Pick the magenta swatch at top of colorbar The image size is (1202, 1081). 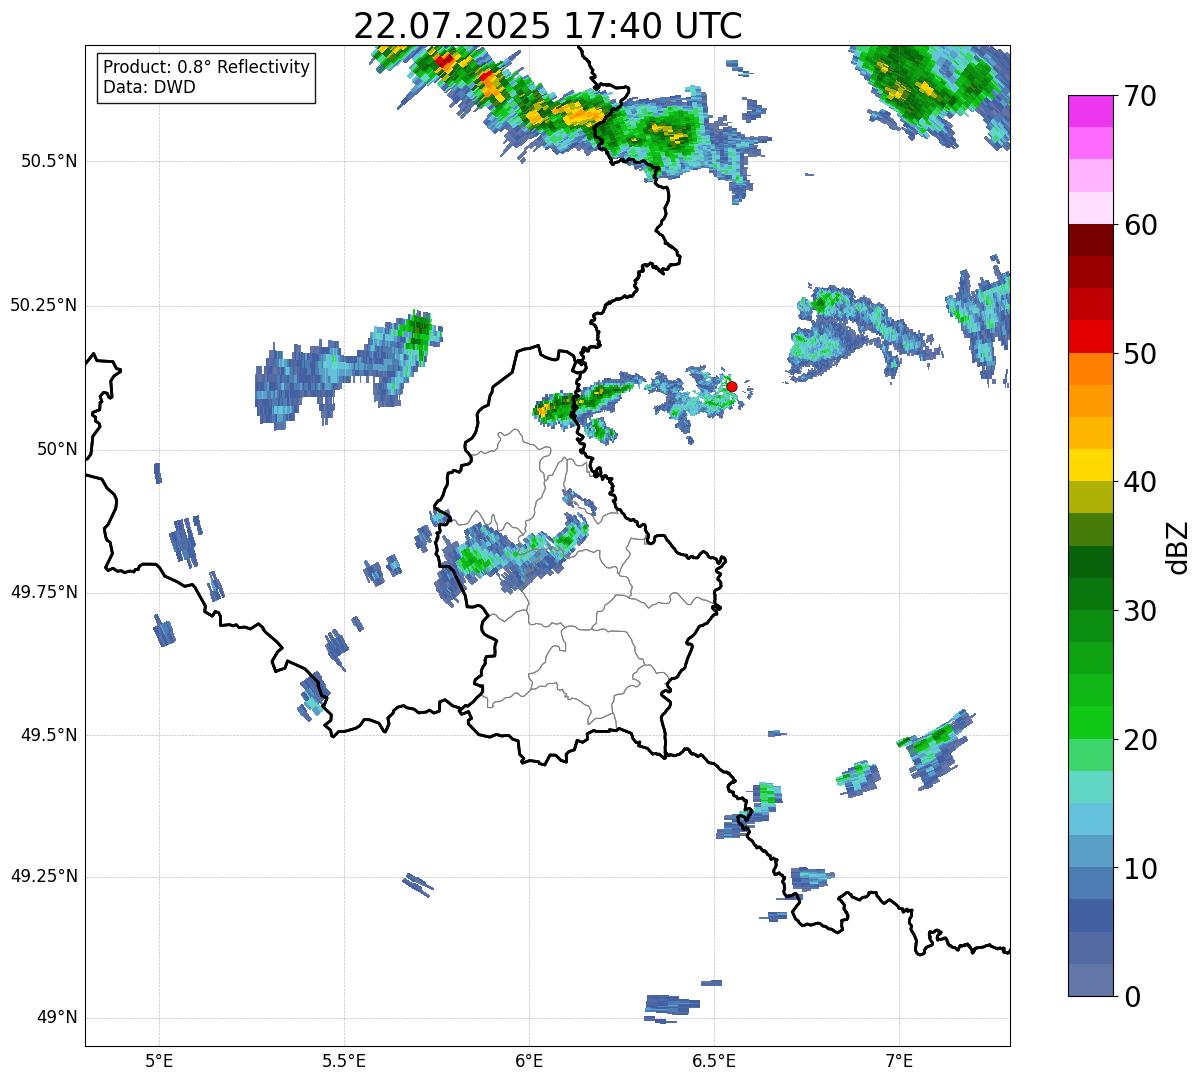coord(1090,111)
